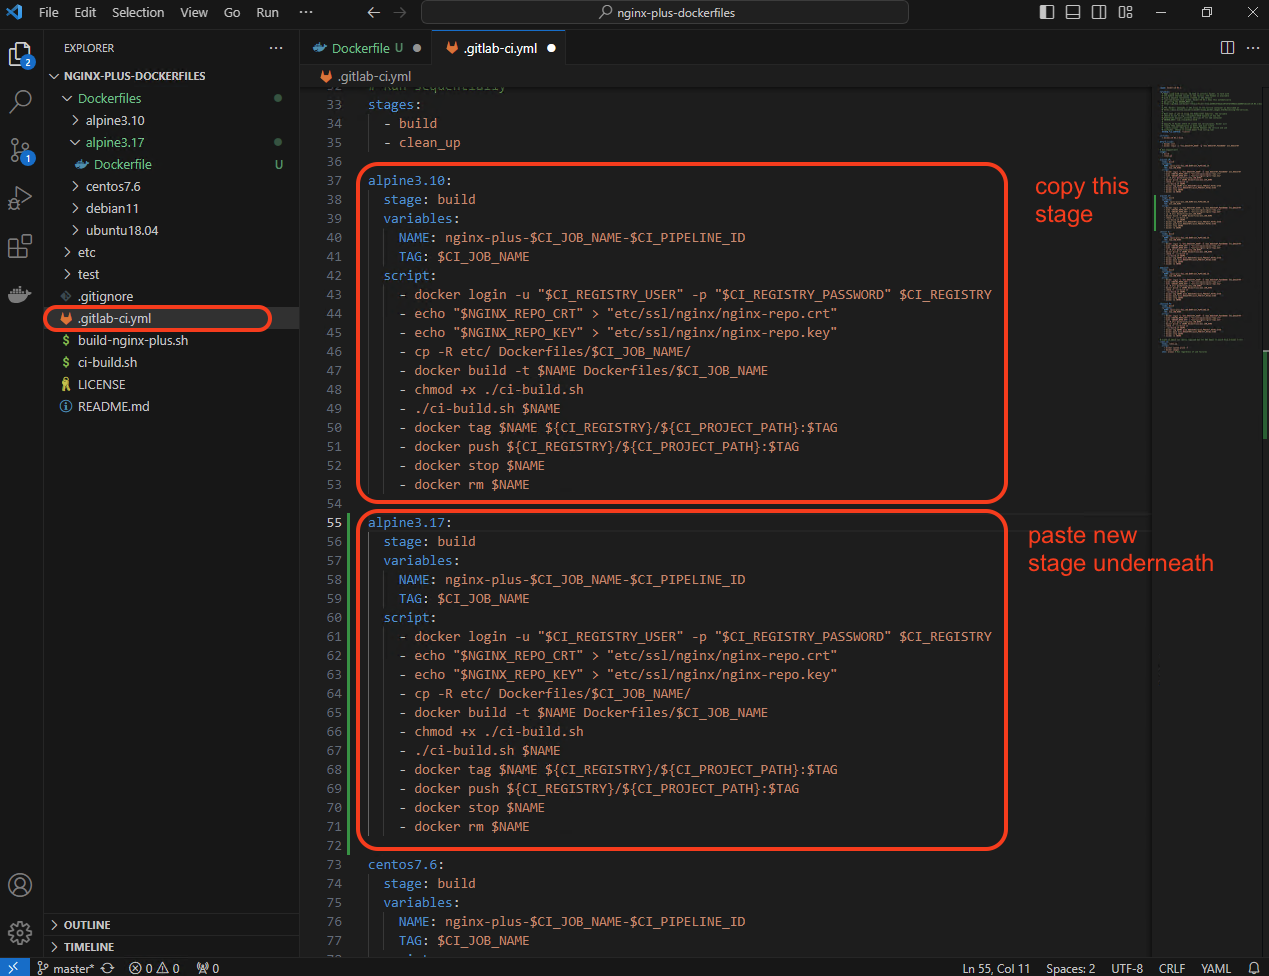Click the command center search box
This screenshot has width=1269, height=976.
[x=664, y=12]
